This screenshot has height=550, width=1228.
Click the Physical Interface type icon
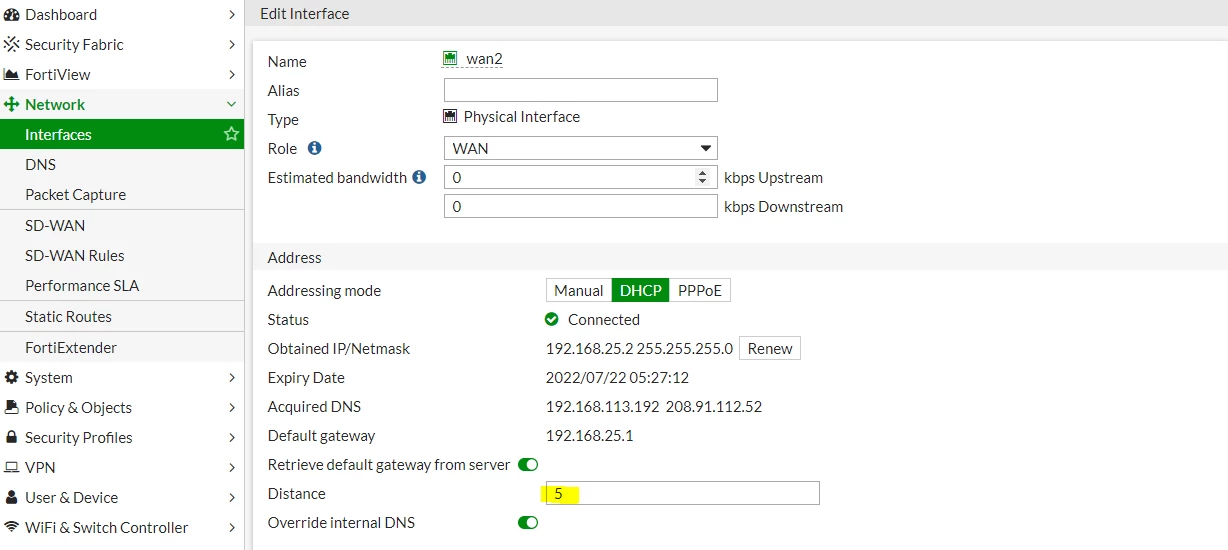pos(450,117)
